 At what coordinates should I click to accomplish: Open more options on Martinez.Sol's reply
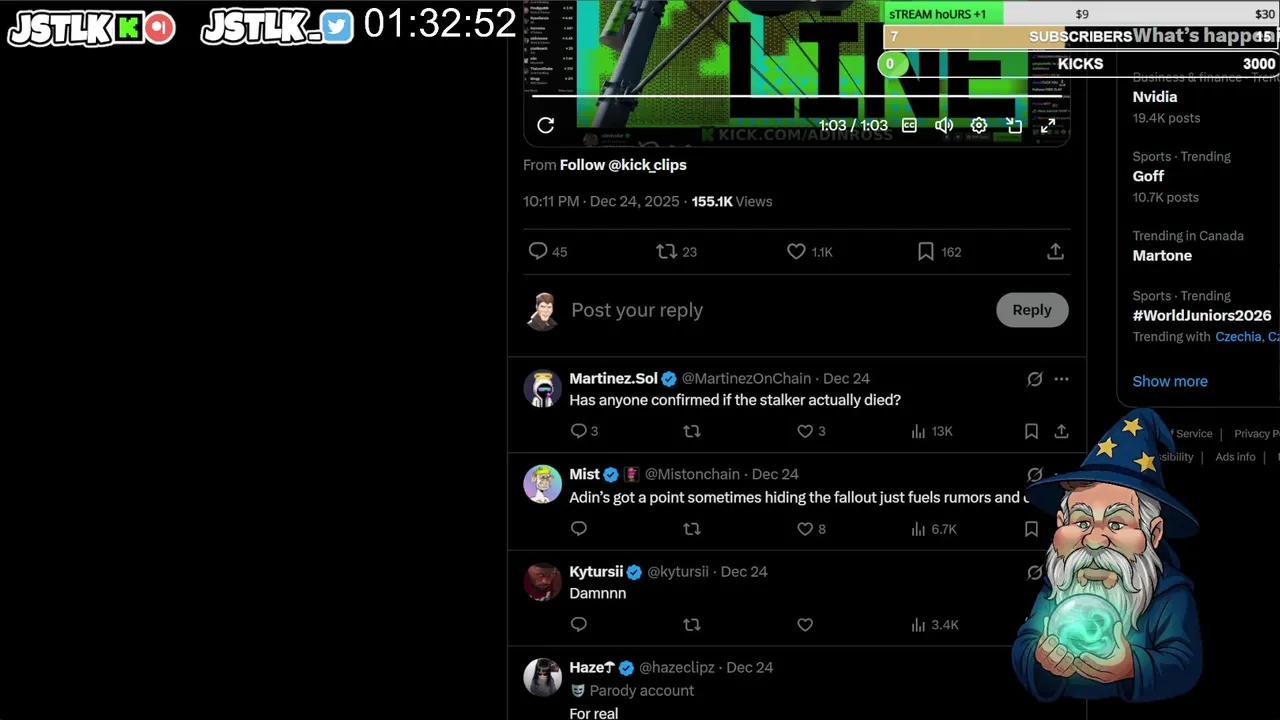1061,379
